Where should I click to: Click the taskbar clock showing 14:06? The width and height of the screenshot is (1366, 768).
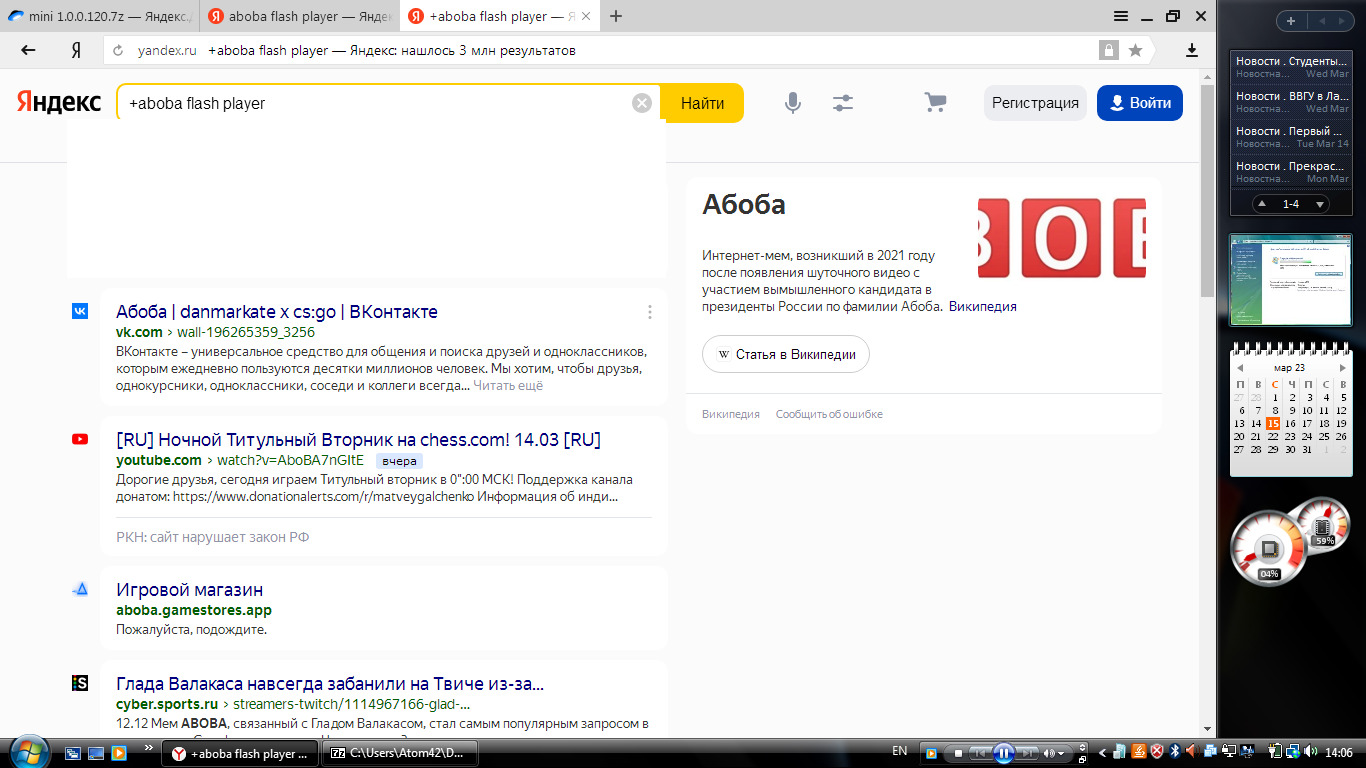[x=1340, y=752]
